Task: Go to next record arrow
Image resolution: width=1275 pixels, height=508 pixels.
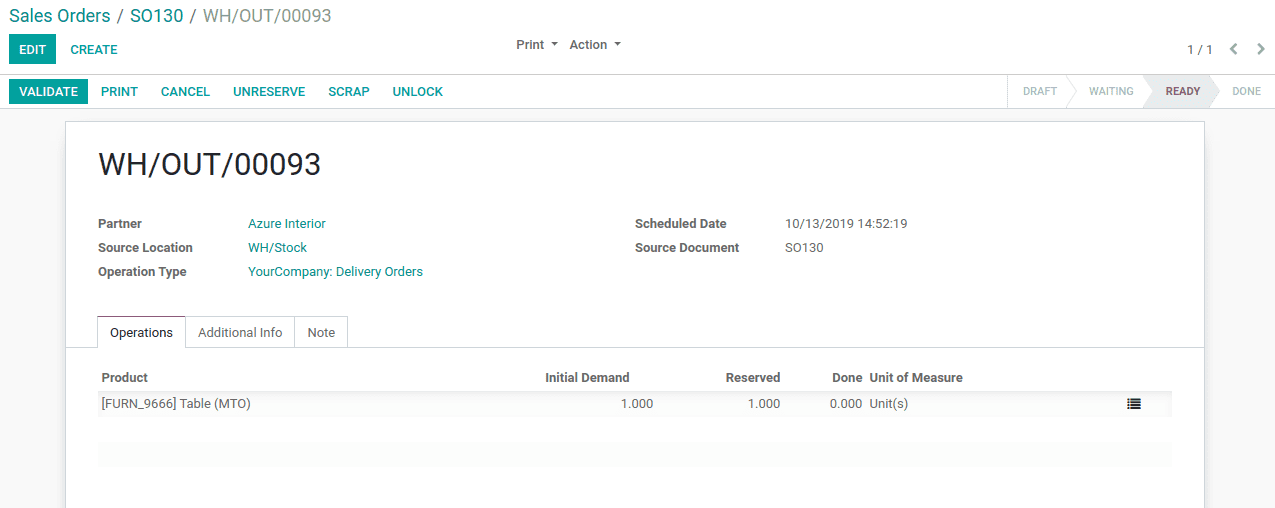Action: (1261, 49)
